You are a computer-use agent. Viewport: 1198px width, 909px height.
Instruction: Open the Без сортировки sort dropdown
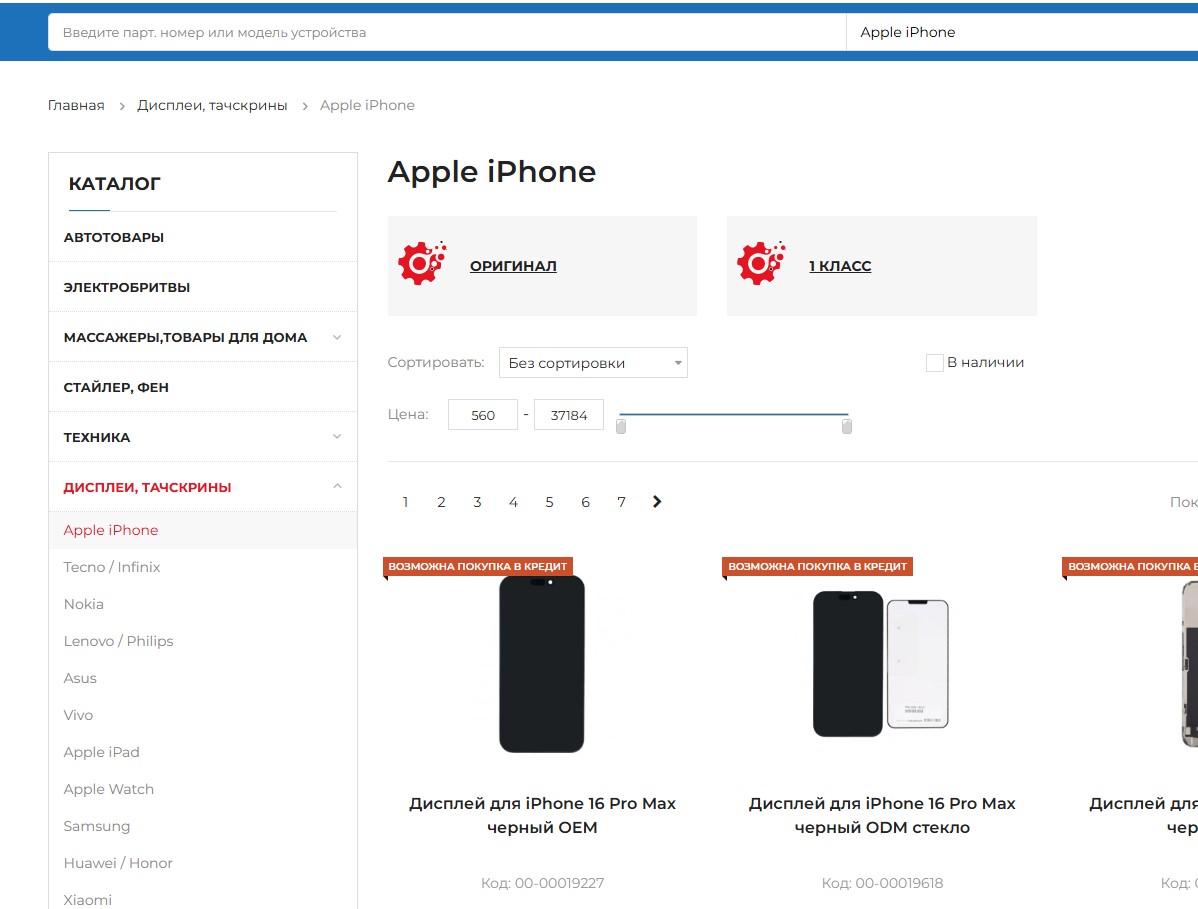click(x=593, y=363)
